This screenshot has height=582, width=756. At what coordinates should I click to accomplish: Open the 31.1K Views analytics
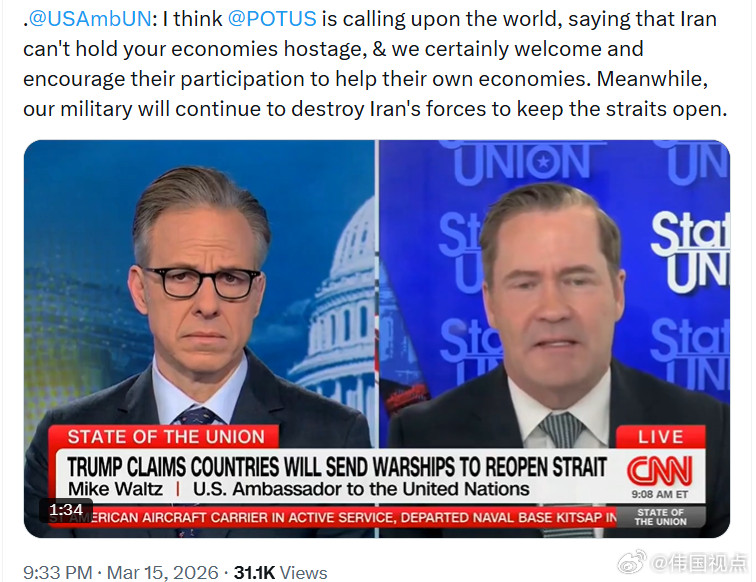(281, 573)
